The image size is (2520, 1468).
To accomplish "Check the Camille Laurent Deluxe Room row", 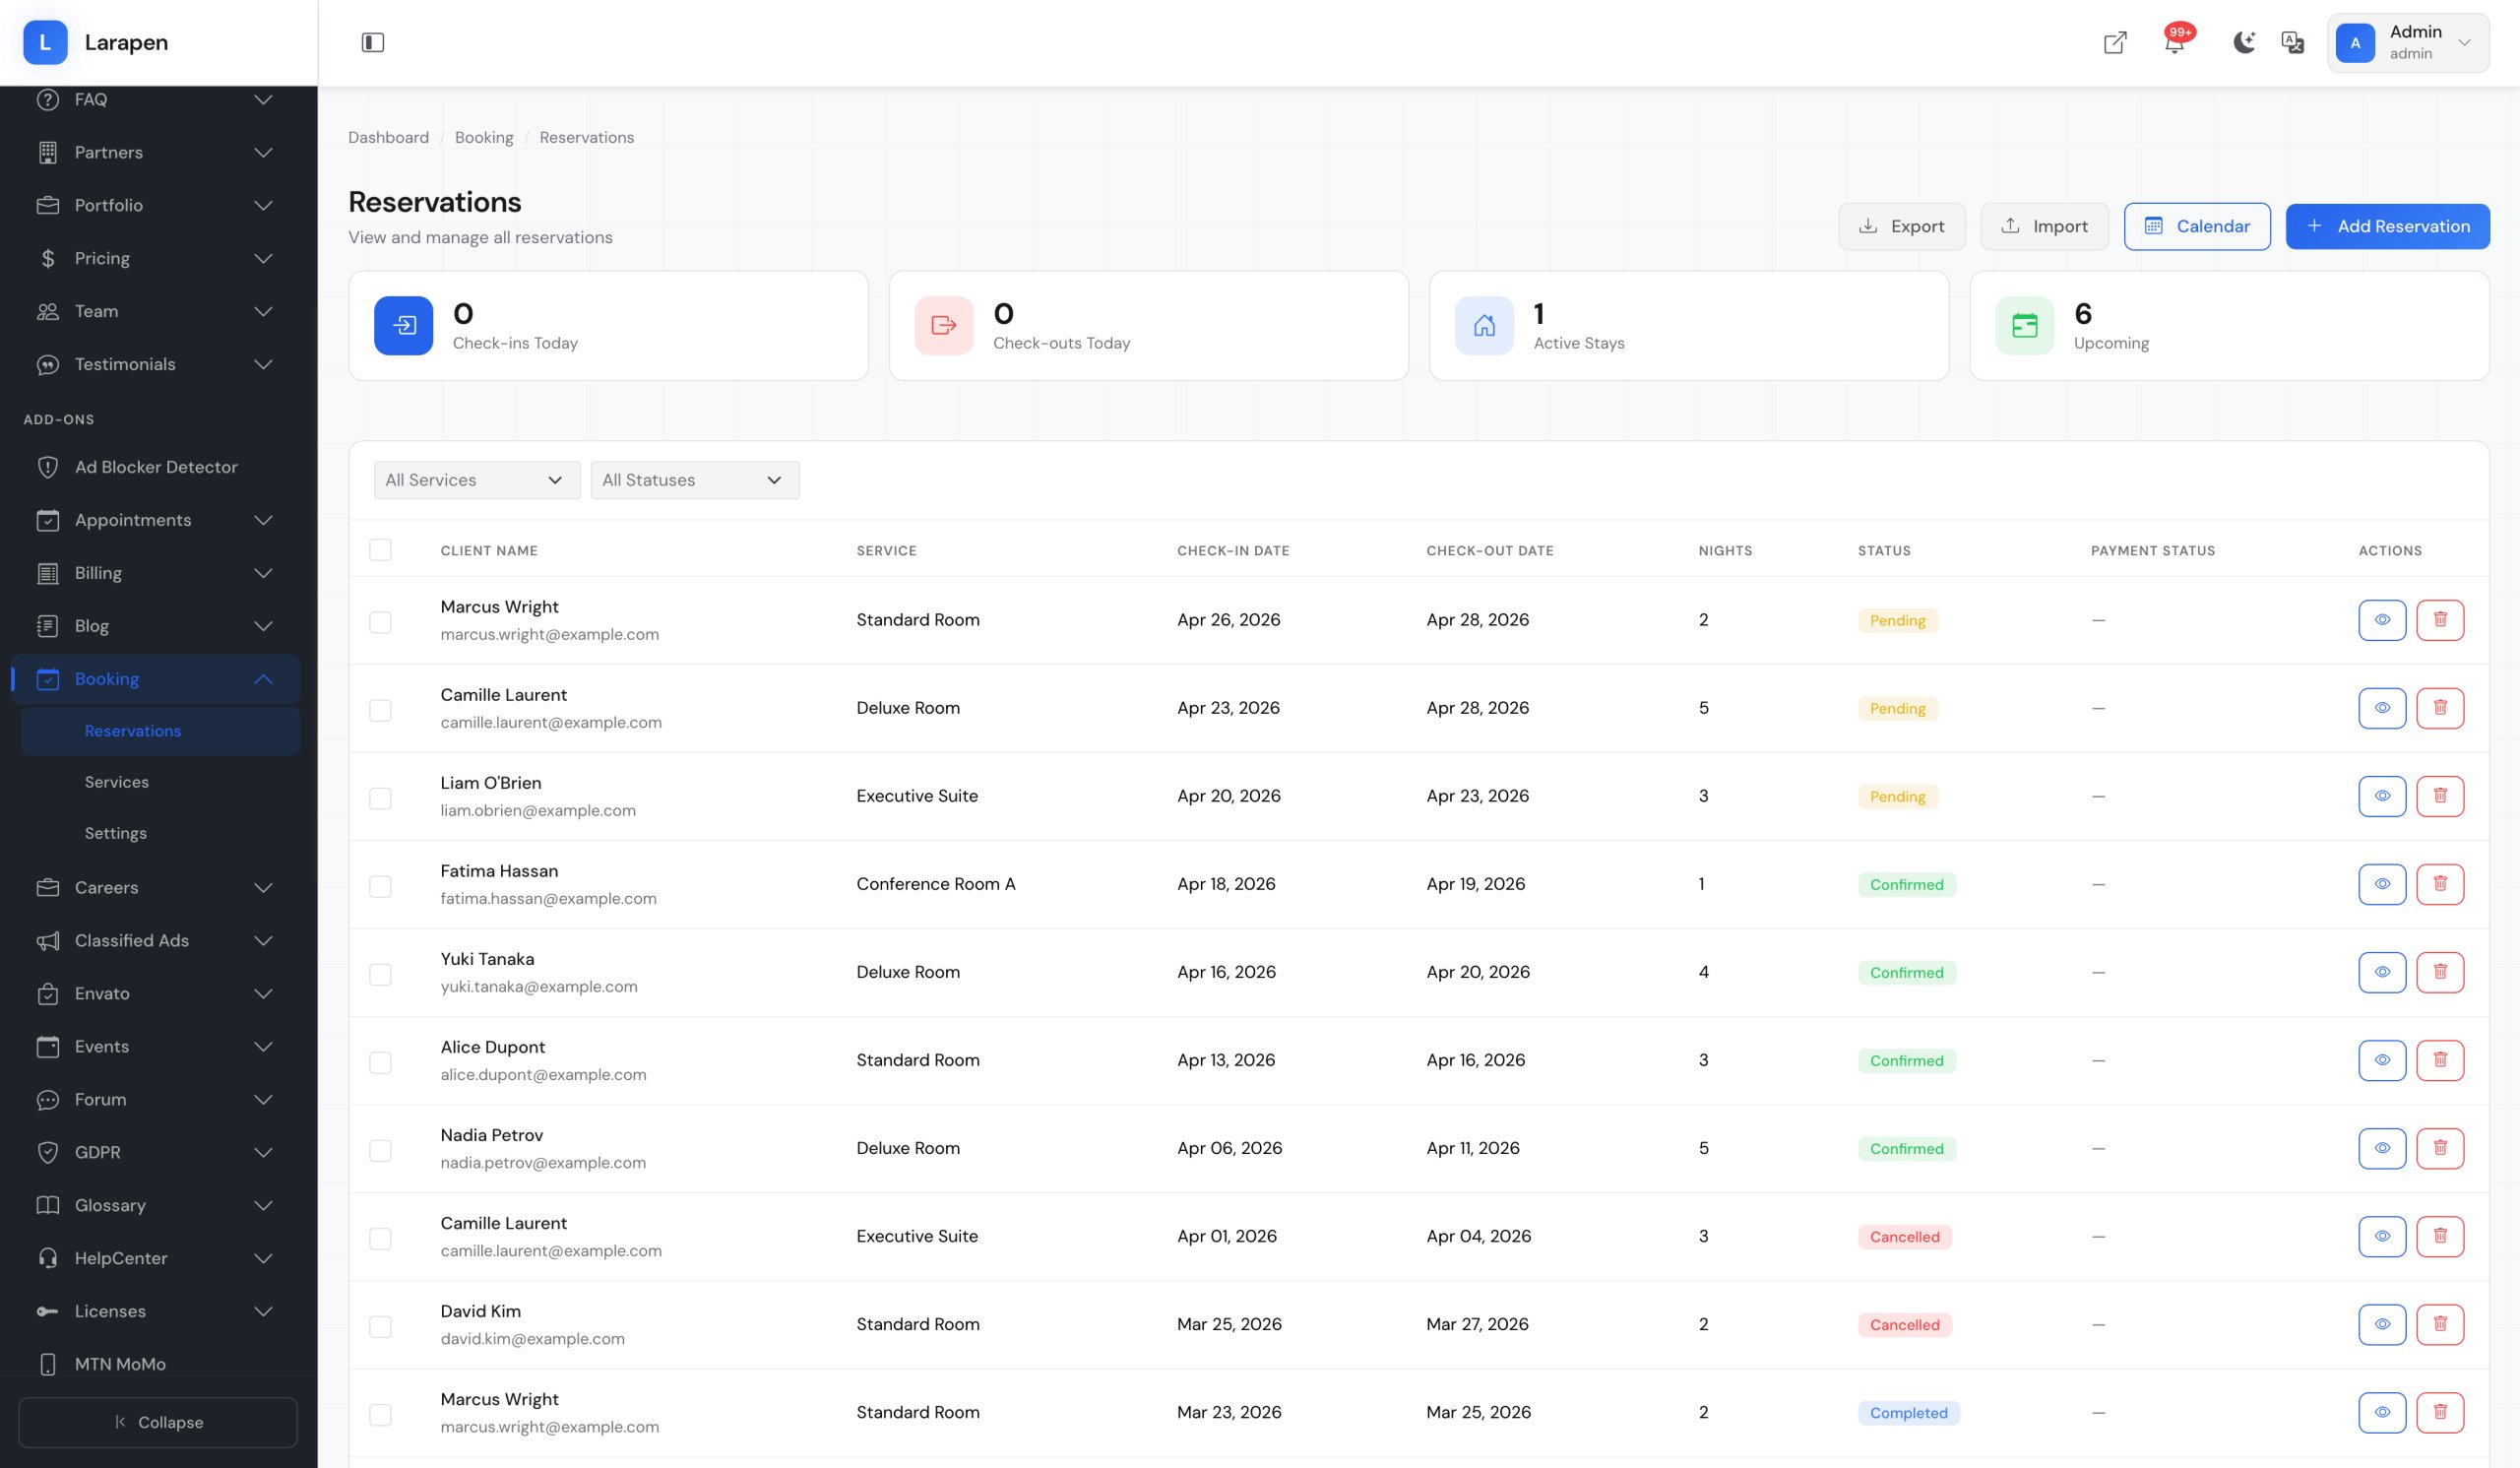I will (x=380, y=710).
